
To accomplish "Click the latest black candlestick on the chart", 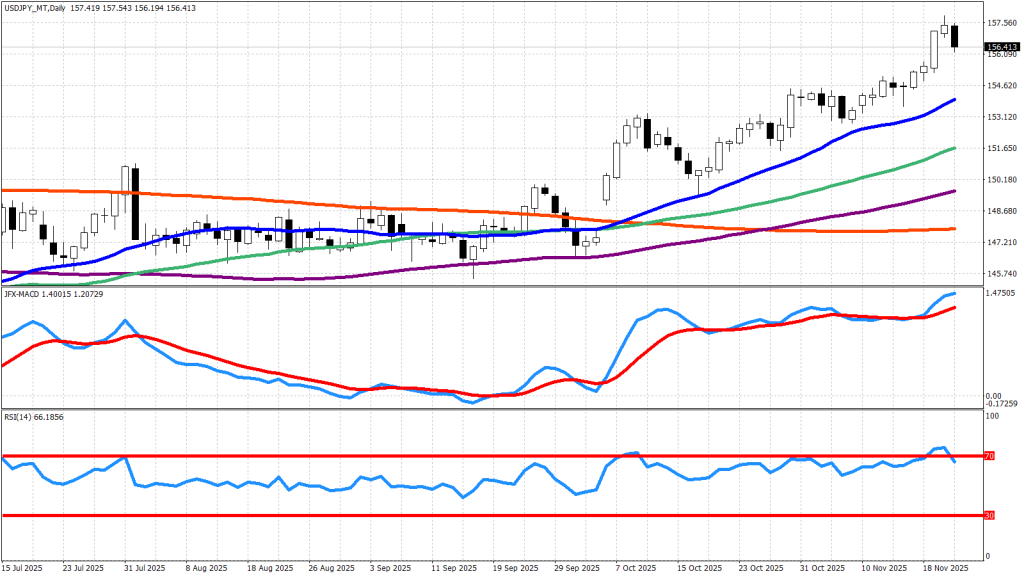I will pyautogui.click(x=955, y=36).
